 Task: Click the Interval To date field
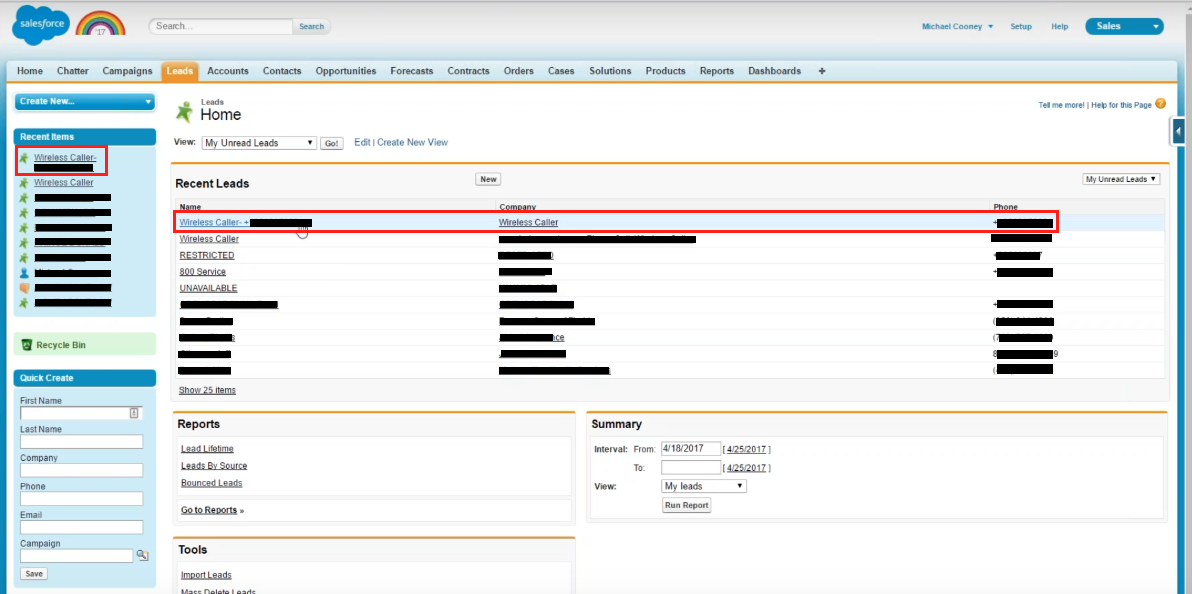(690, 467)
